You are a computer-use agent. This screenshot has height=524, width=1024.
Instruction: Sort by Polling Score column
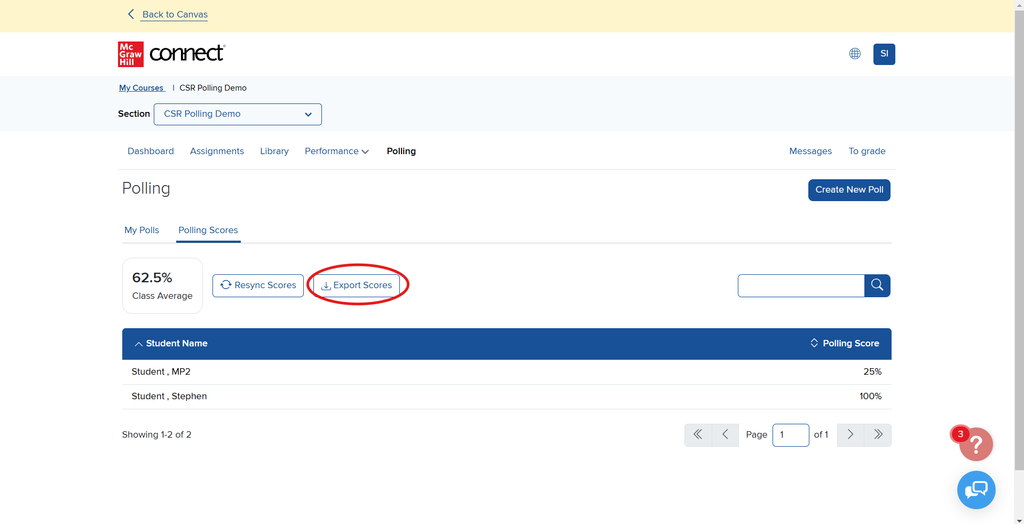pyautogui.click(x=845, y=344)
